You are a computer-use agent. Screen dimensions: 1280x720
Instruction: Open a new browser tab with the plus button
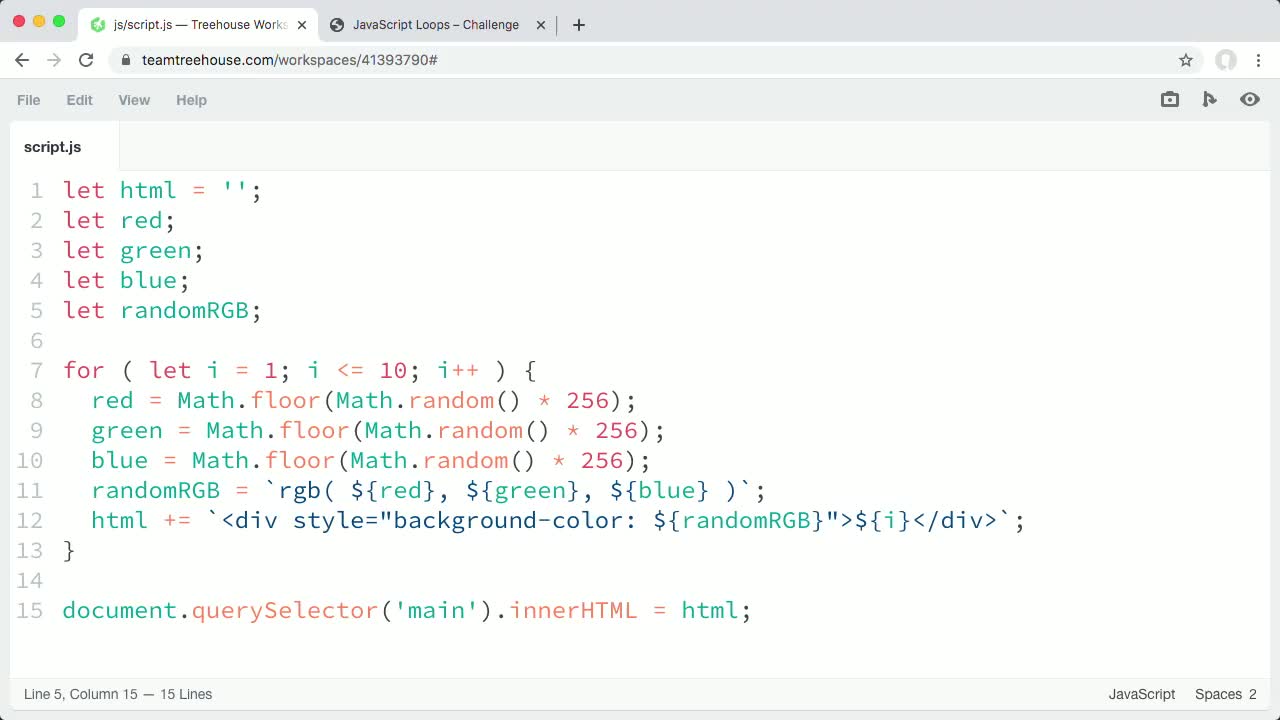tap(578, 25)
